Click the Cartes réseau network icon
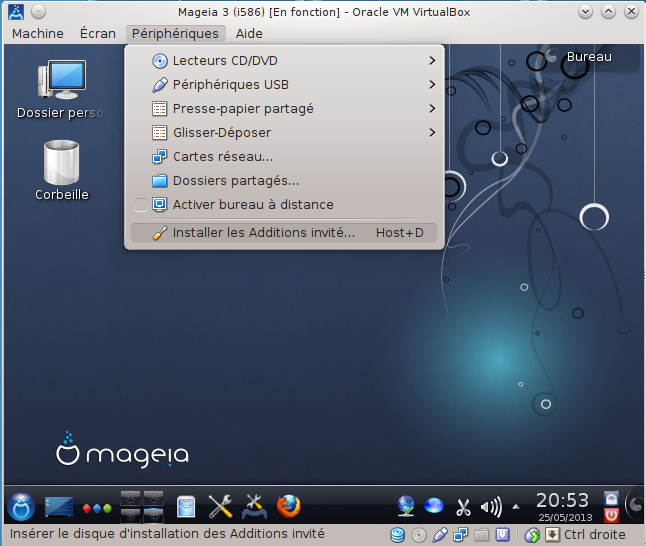The height and width of the screenshot is (546, 646). [x=160, y=157]
